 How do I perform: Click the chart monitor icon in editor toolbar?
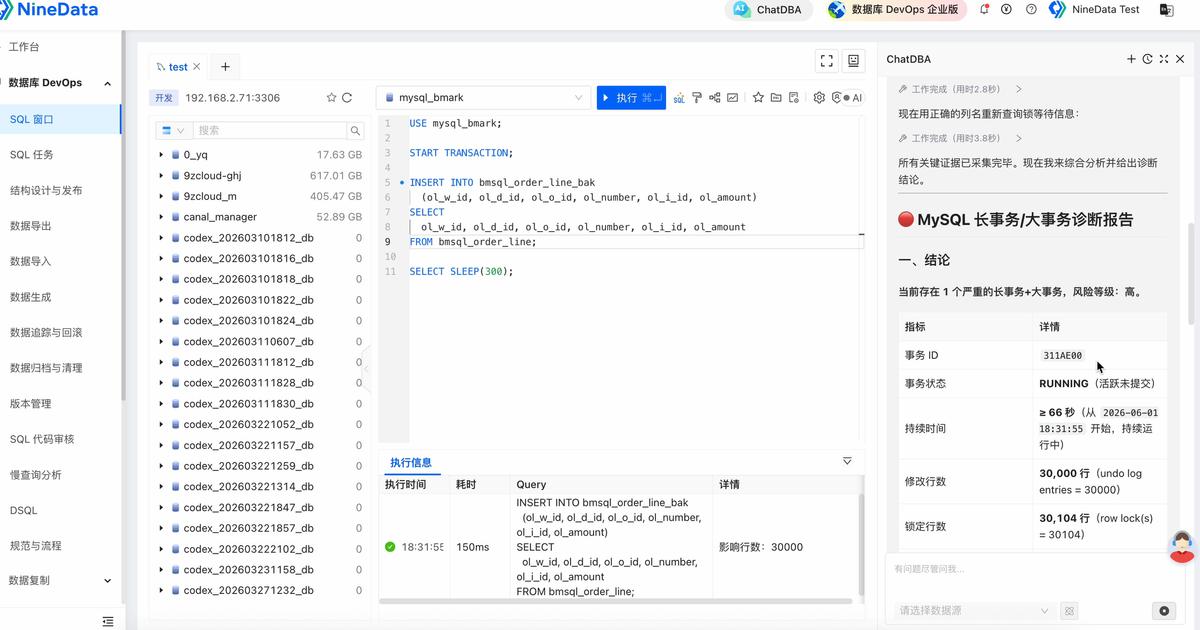coord(733,98)
